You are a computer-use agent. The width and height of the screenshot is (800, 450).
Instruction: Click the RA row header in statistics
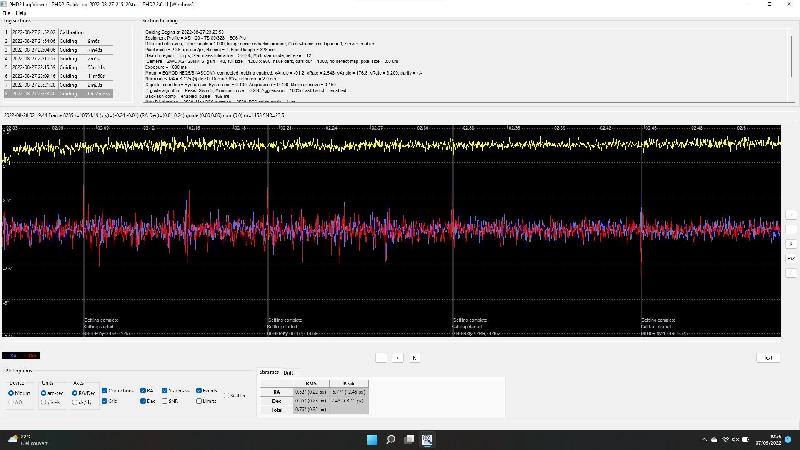click(277, 392)
